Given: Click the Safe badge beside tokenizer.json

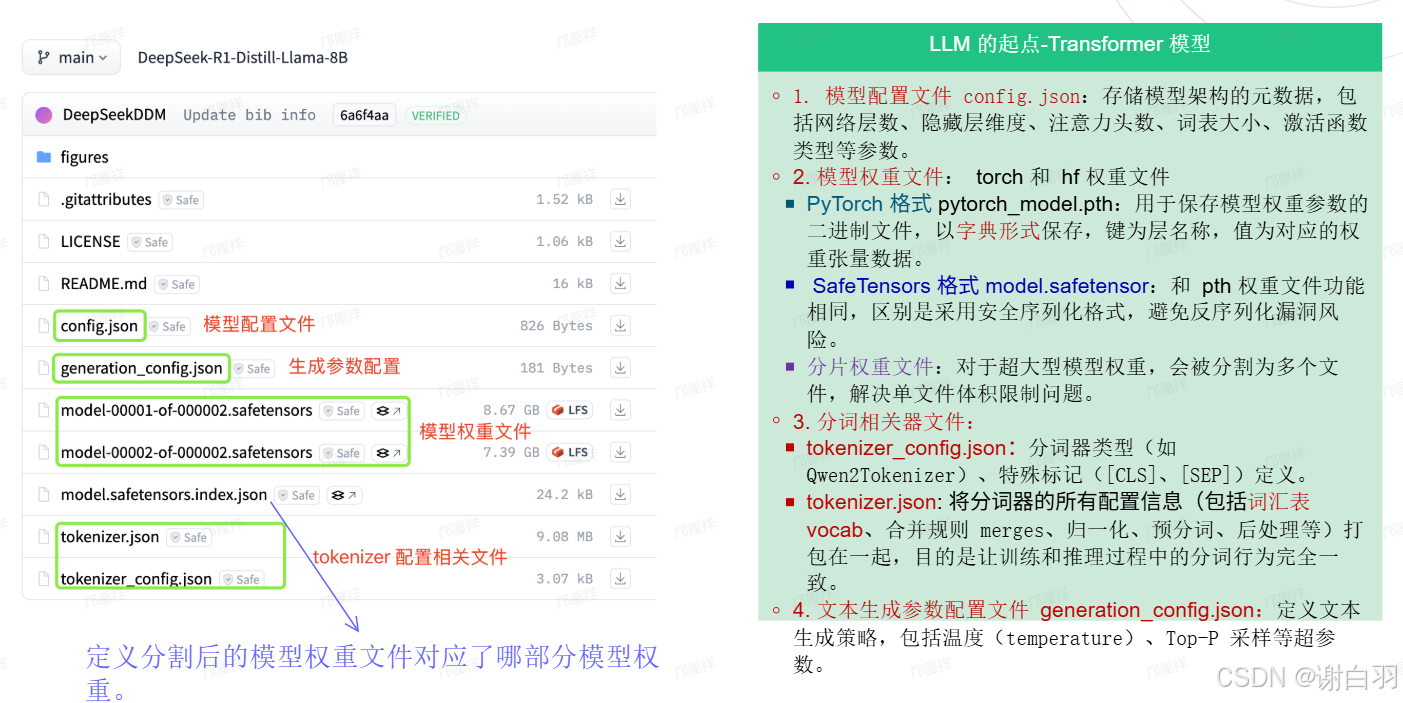Looking at the screenshot, I should [x=189, y=537].
